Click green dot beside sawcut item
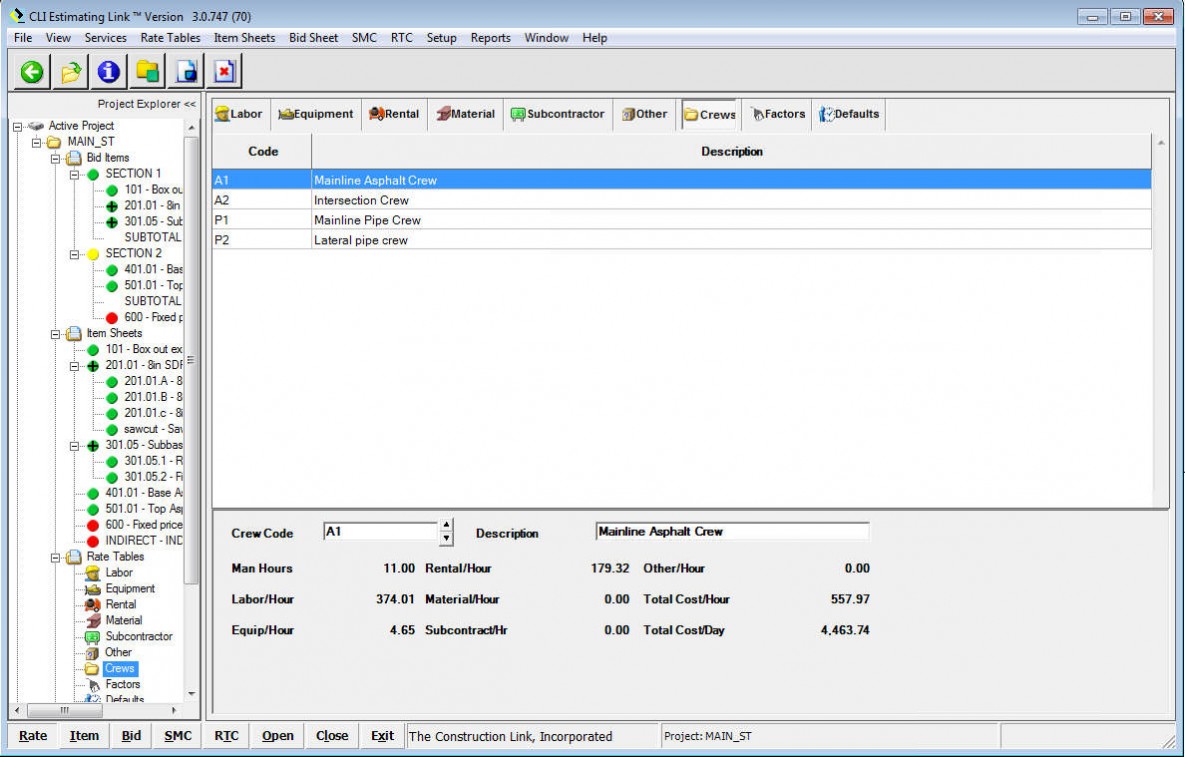1185x757 pixels. click(x=112, y=430)
